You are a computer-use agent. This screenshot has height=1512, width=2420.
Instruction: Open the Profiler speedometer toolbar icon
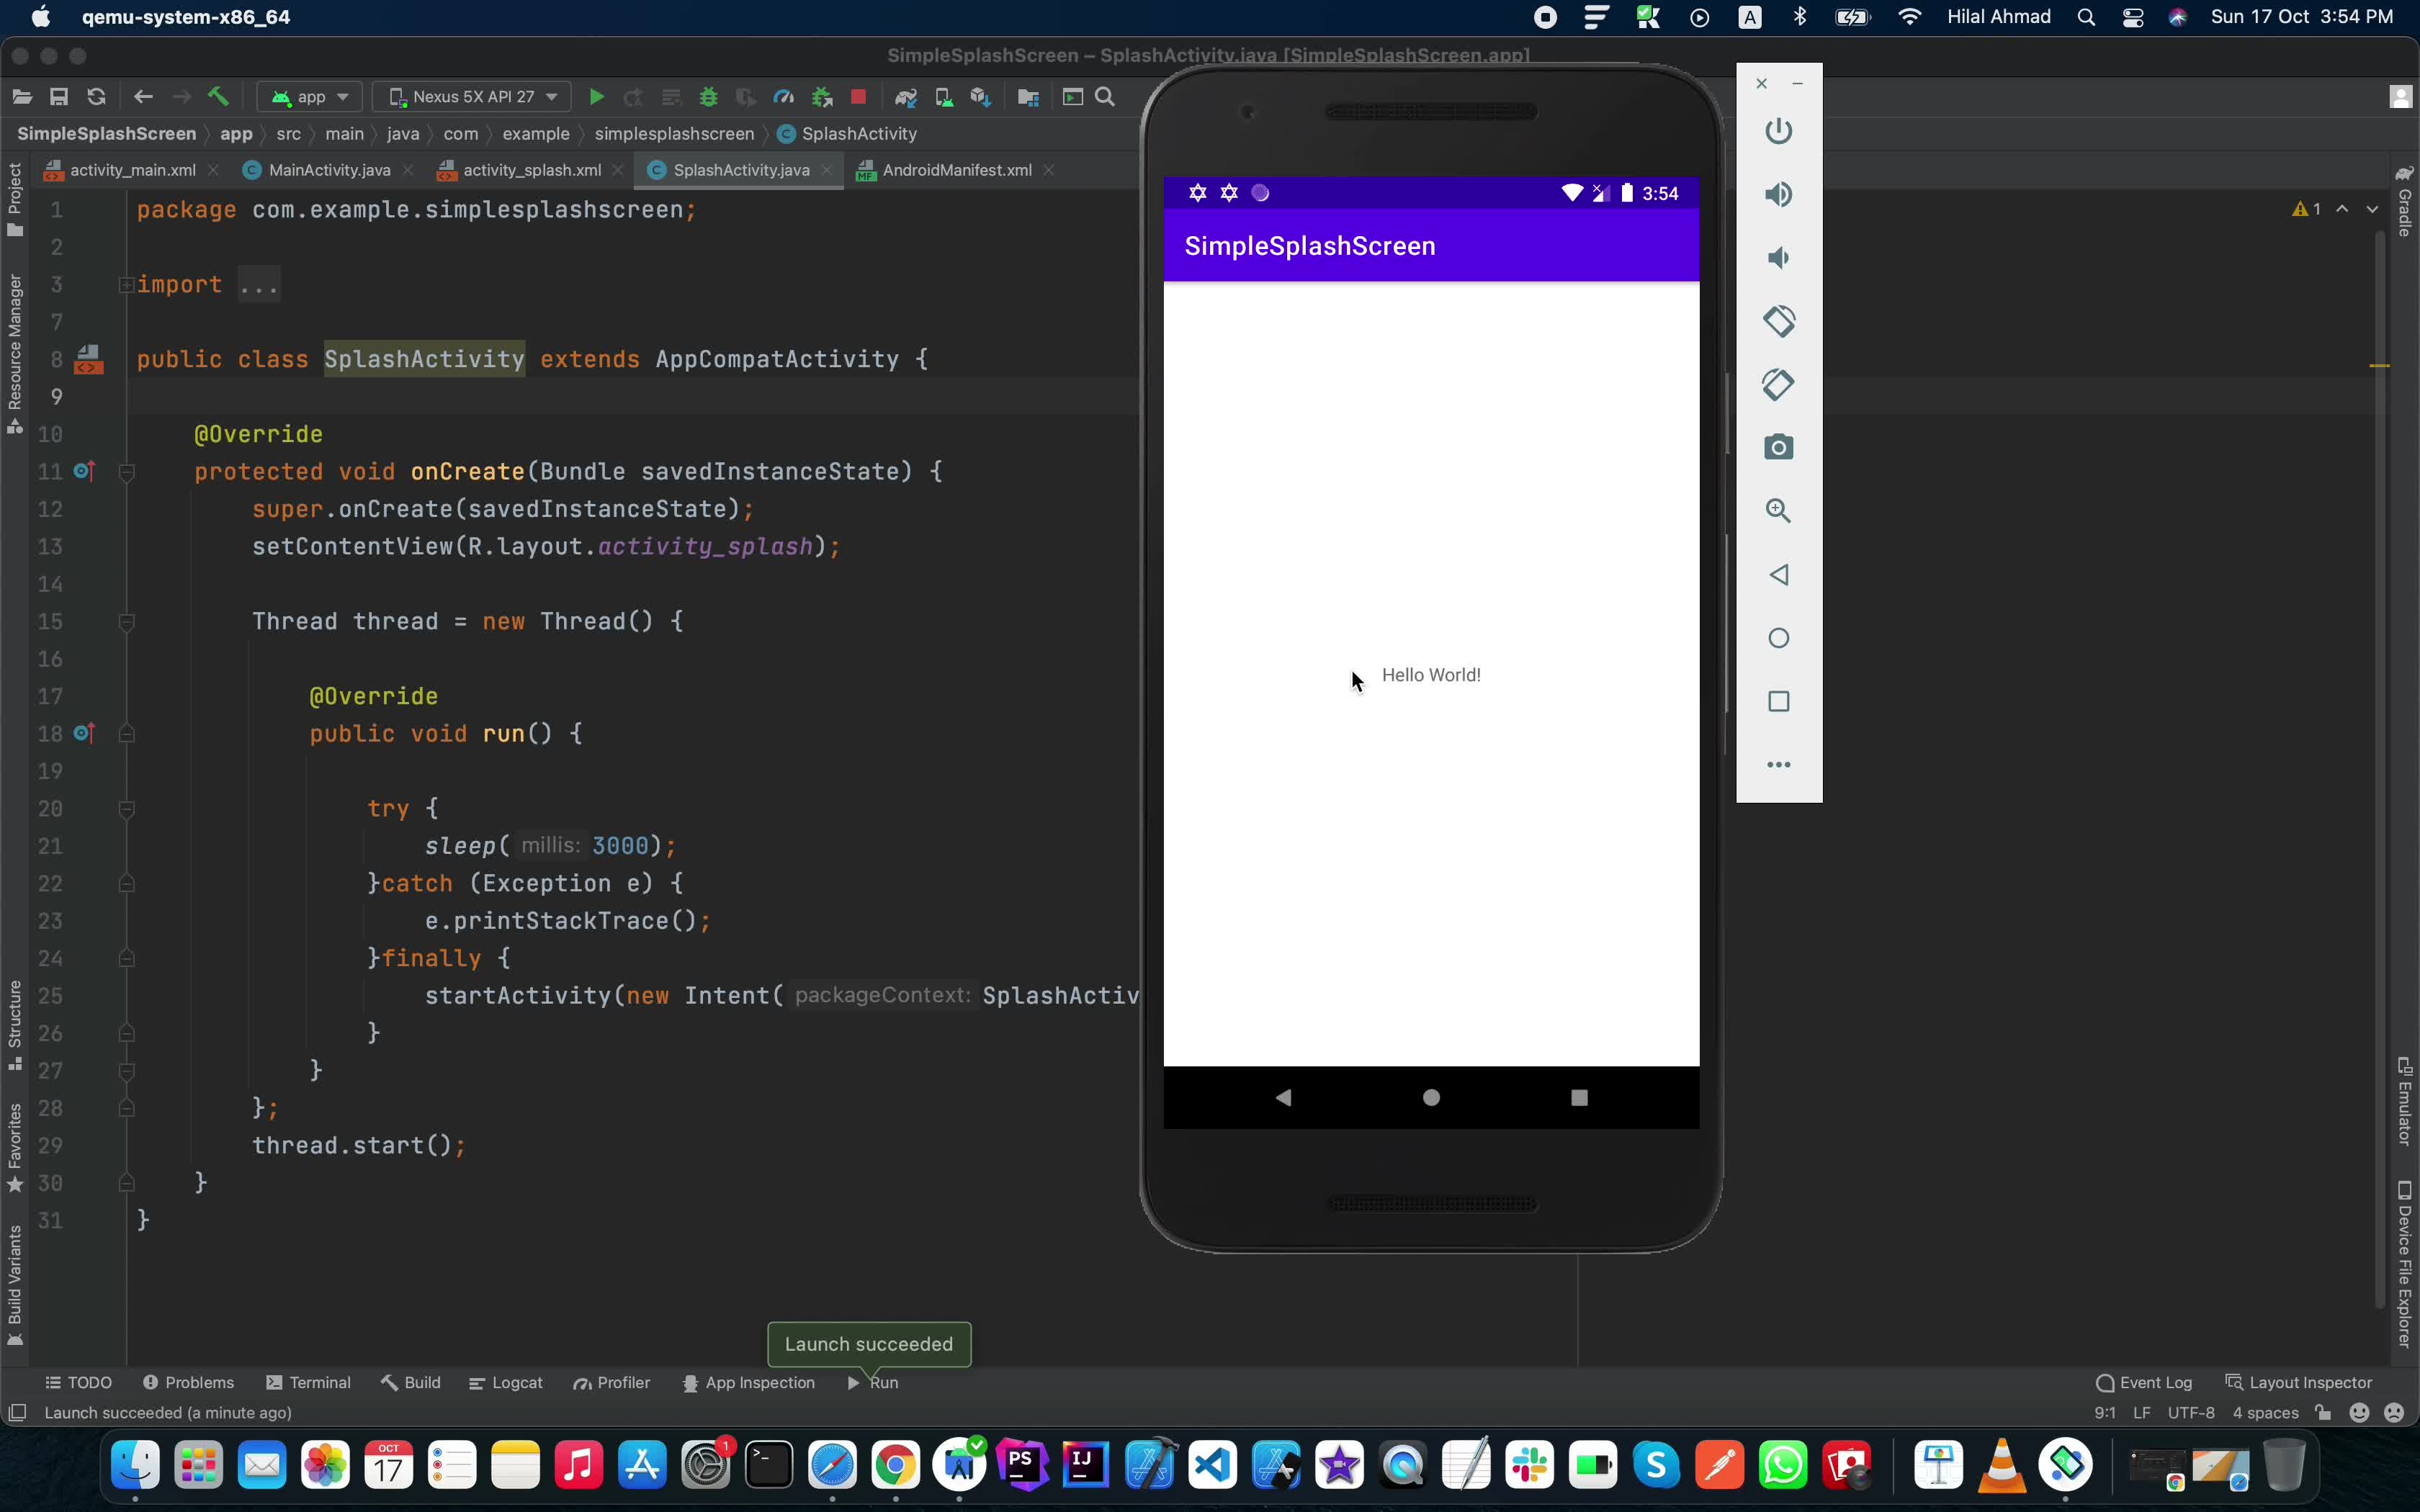pyautogui.click(x=784, y=97)
